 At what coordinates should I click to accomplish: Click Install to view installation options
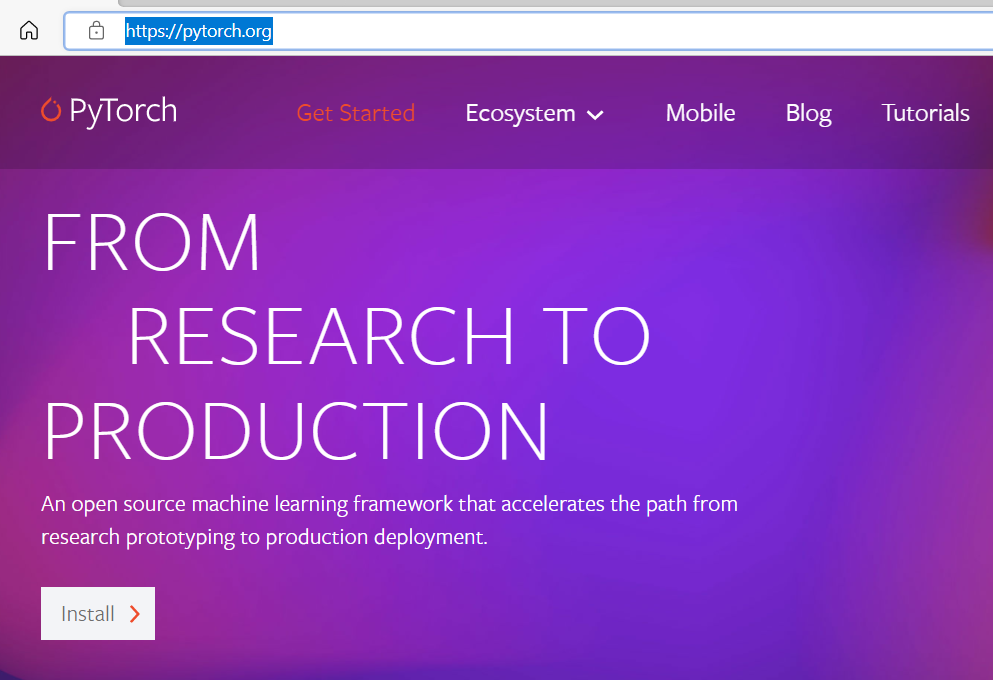[x=97, y=613]
